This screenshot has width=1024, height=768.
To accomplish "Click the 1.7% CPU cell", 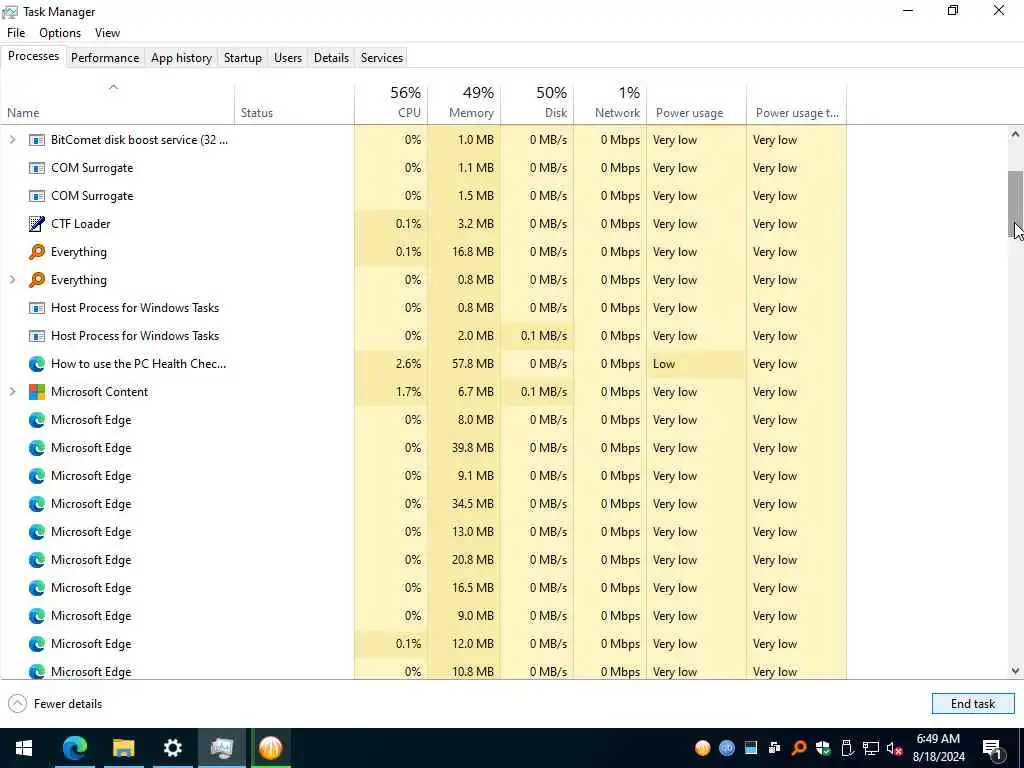I will point(391,392).
